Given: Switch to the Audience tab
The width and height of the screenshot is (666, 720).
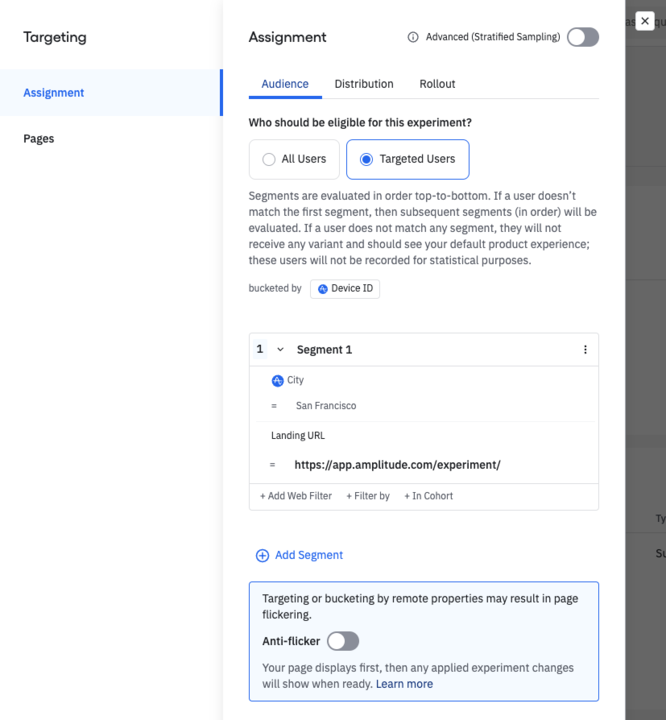Looking at the screenshot, I should 285,84.
